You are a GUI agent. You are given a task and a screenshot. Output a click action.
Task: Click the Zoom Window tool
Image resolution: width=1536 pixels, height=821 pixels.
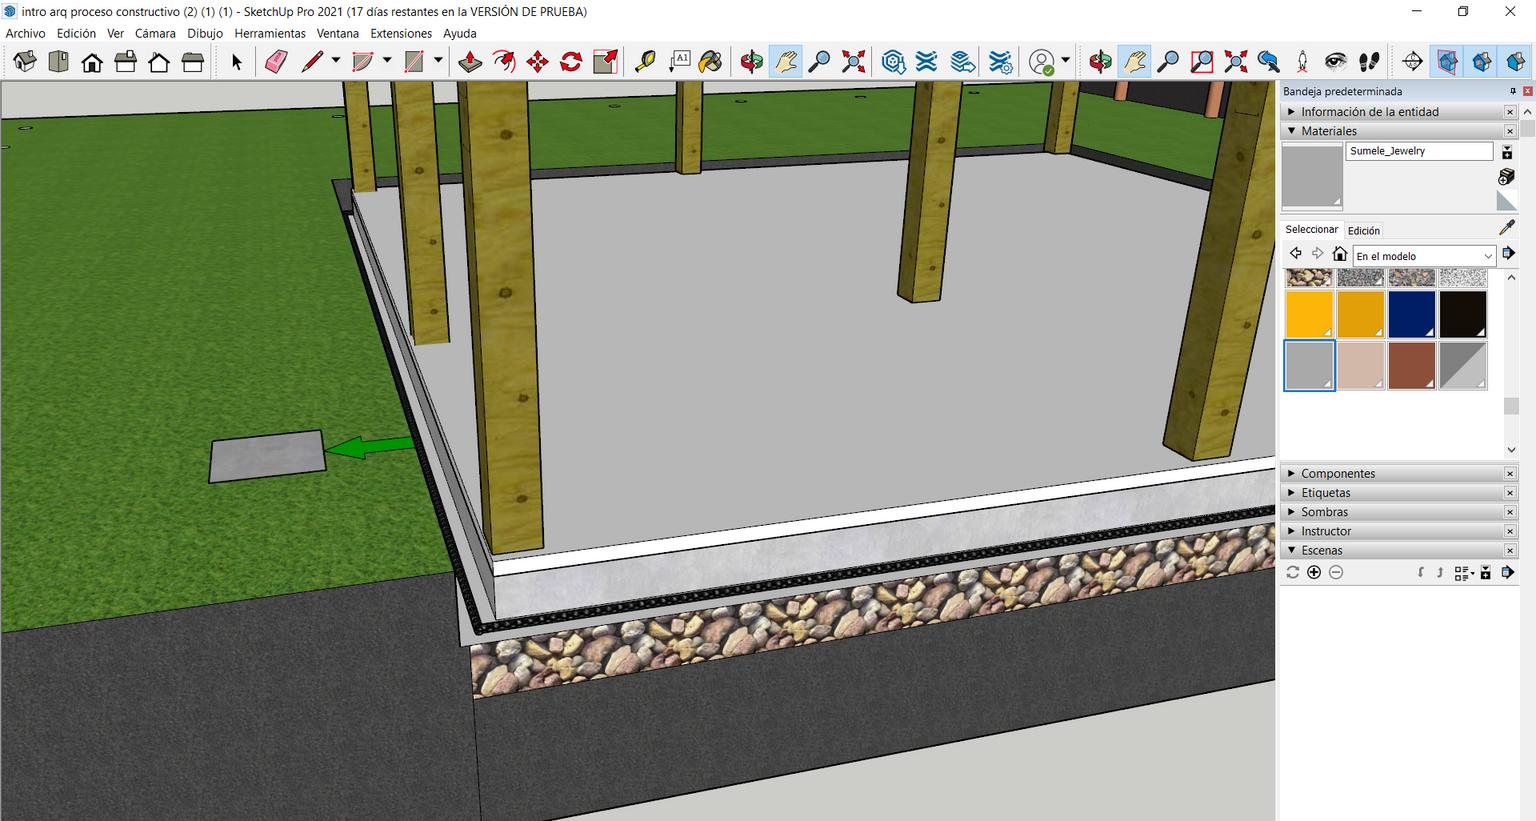(1202, 62)
